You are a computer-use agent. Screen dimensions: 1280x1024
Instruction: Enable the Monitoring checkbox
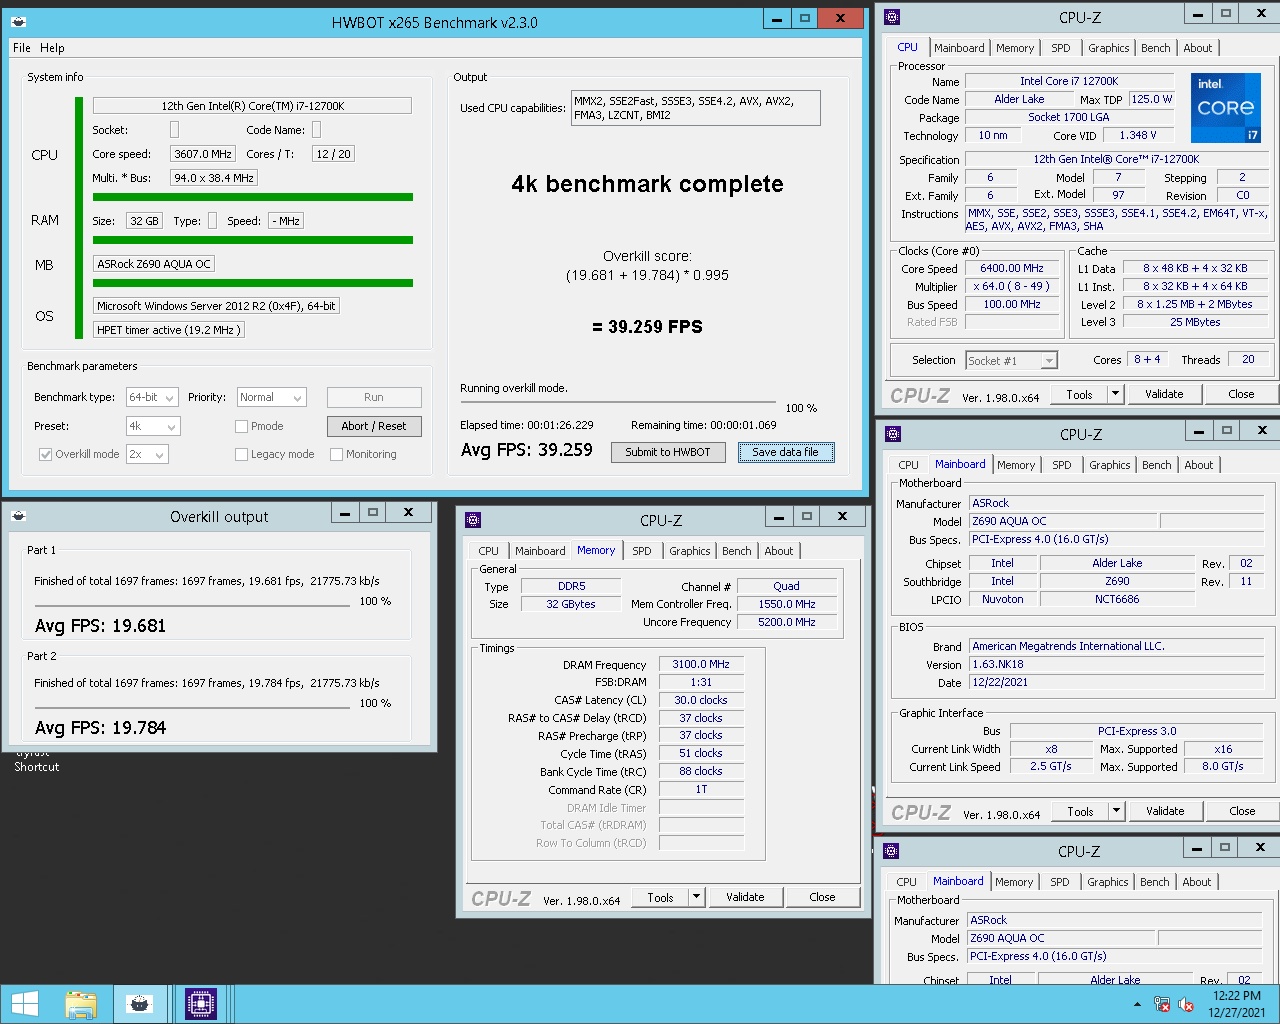336,454
